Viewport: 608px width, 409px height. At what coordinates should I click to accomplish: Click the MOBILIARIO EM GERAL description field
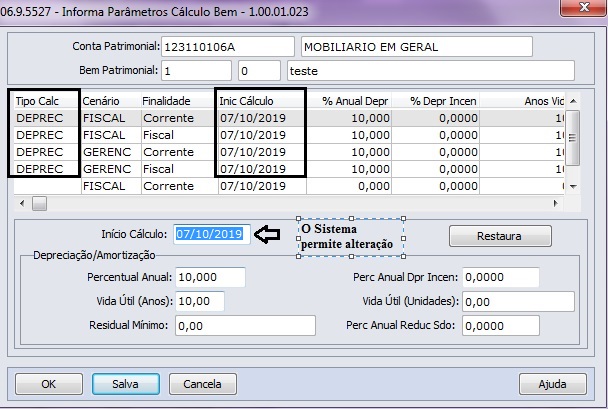click(x=416, y=47)
